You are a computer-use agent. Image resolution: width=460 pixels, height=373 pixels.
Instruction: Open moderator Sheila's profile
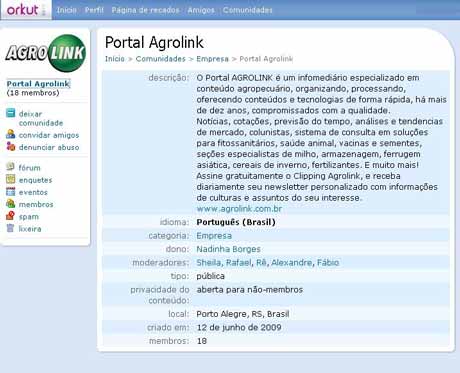click(x=208, y=262)
